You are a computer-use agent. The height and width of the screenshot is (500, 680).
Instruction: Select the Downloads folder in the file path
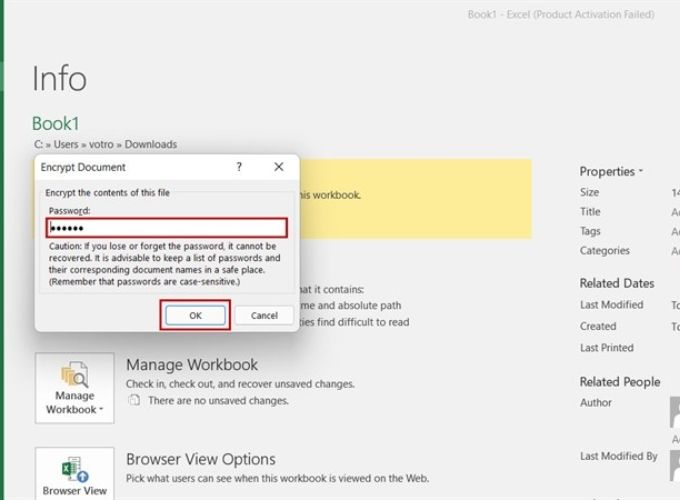click(x=150, y=144)
